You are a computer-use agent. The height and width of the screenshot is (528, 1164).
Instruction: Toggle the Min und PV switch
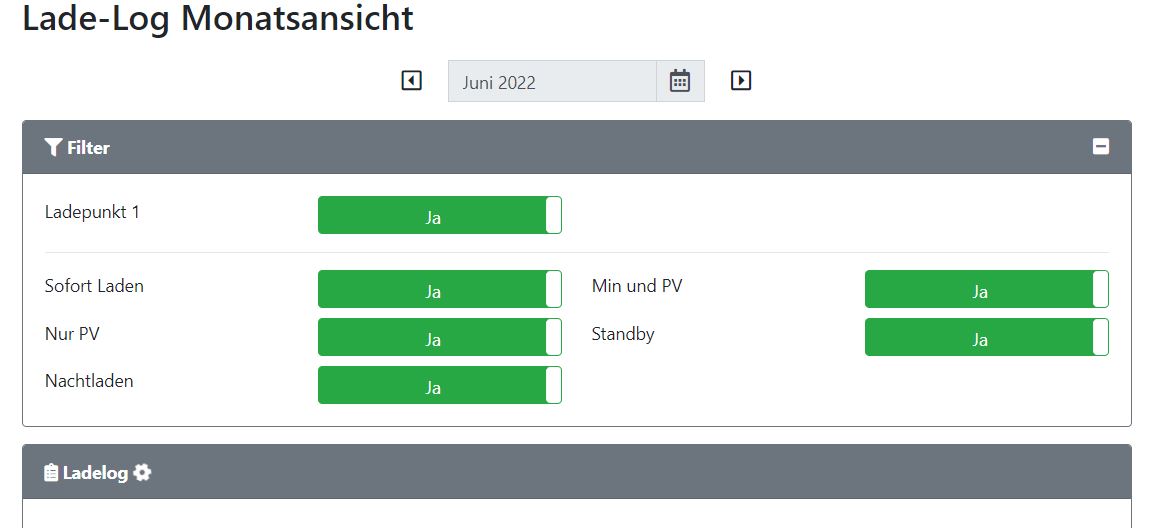pos(986,290)
